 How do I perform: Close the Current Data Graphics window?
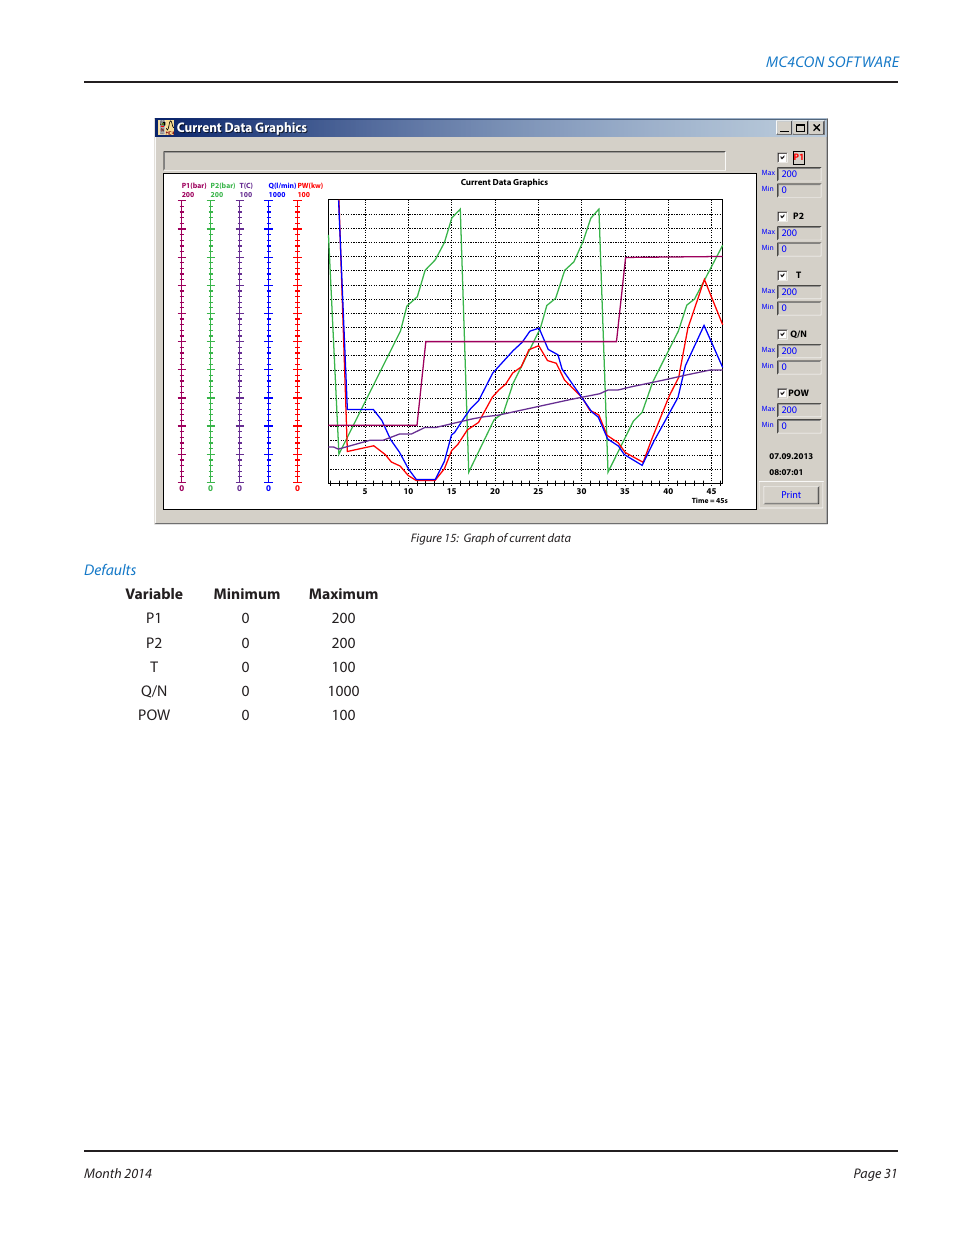tap(816, 128)
